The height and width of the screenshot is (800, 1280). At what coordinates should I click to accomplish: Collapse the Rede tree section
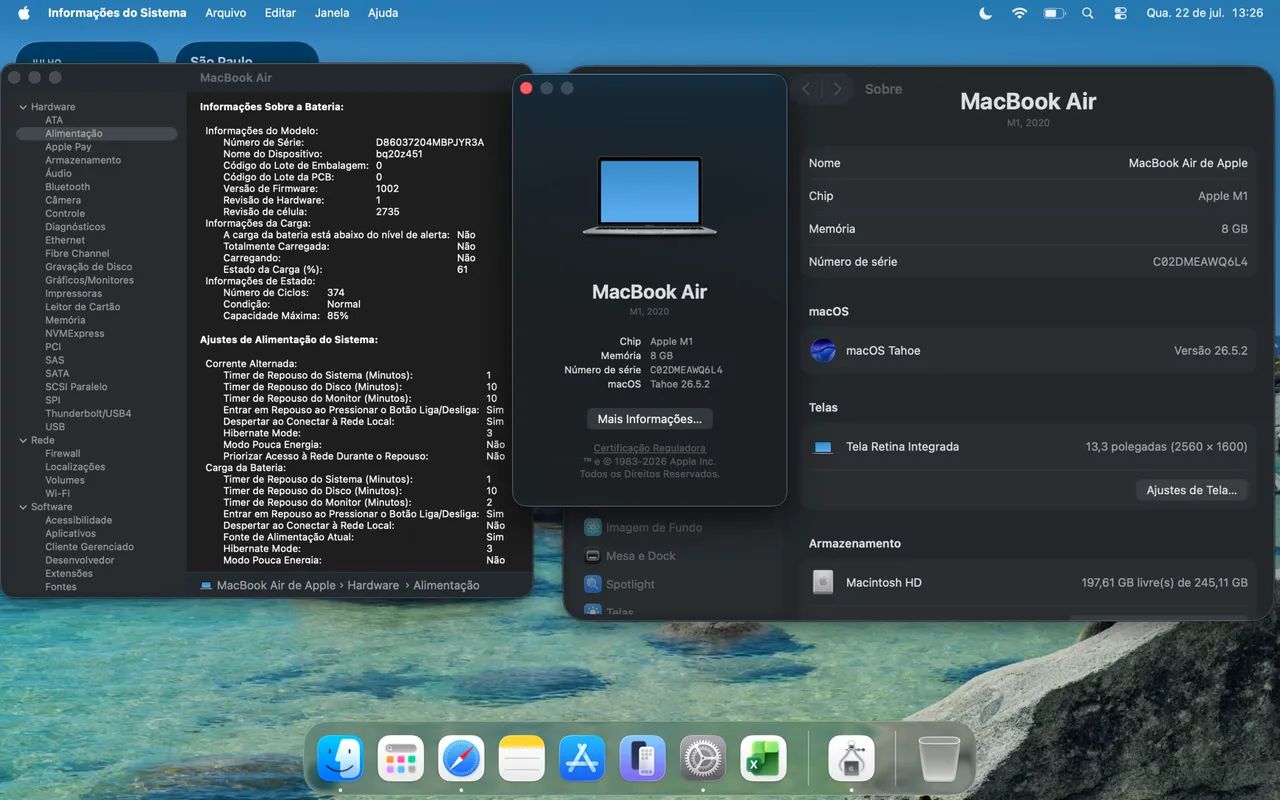click(22, 440)
